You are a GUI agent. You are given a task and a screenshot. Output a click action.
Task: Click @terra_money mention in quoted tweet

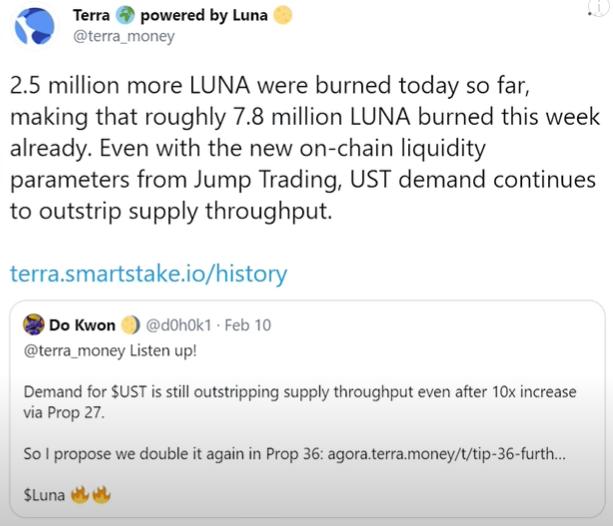74,350
